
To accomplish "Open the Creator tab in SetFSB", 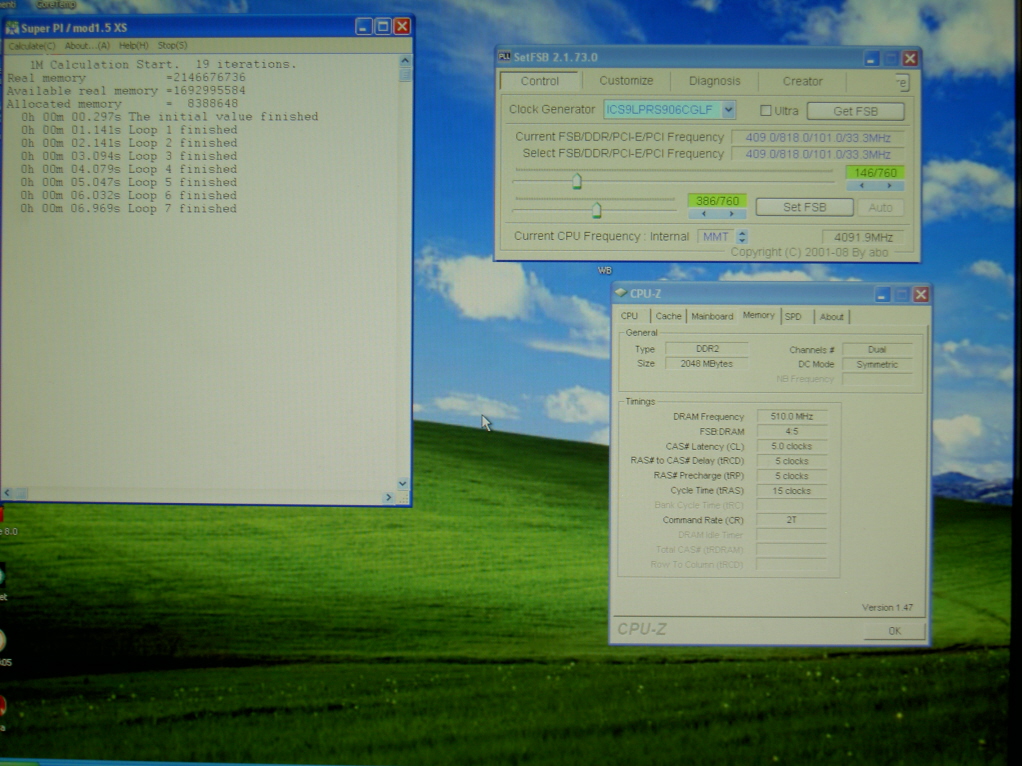I will click(x=802, y=81).
